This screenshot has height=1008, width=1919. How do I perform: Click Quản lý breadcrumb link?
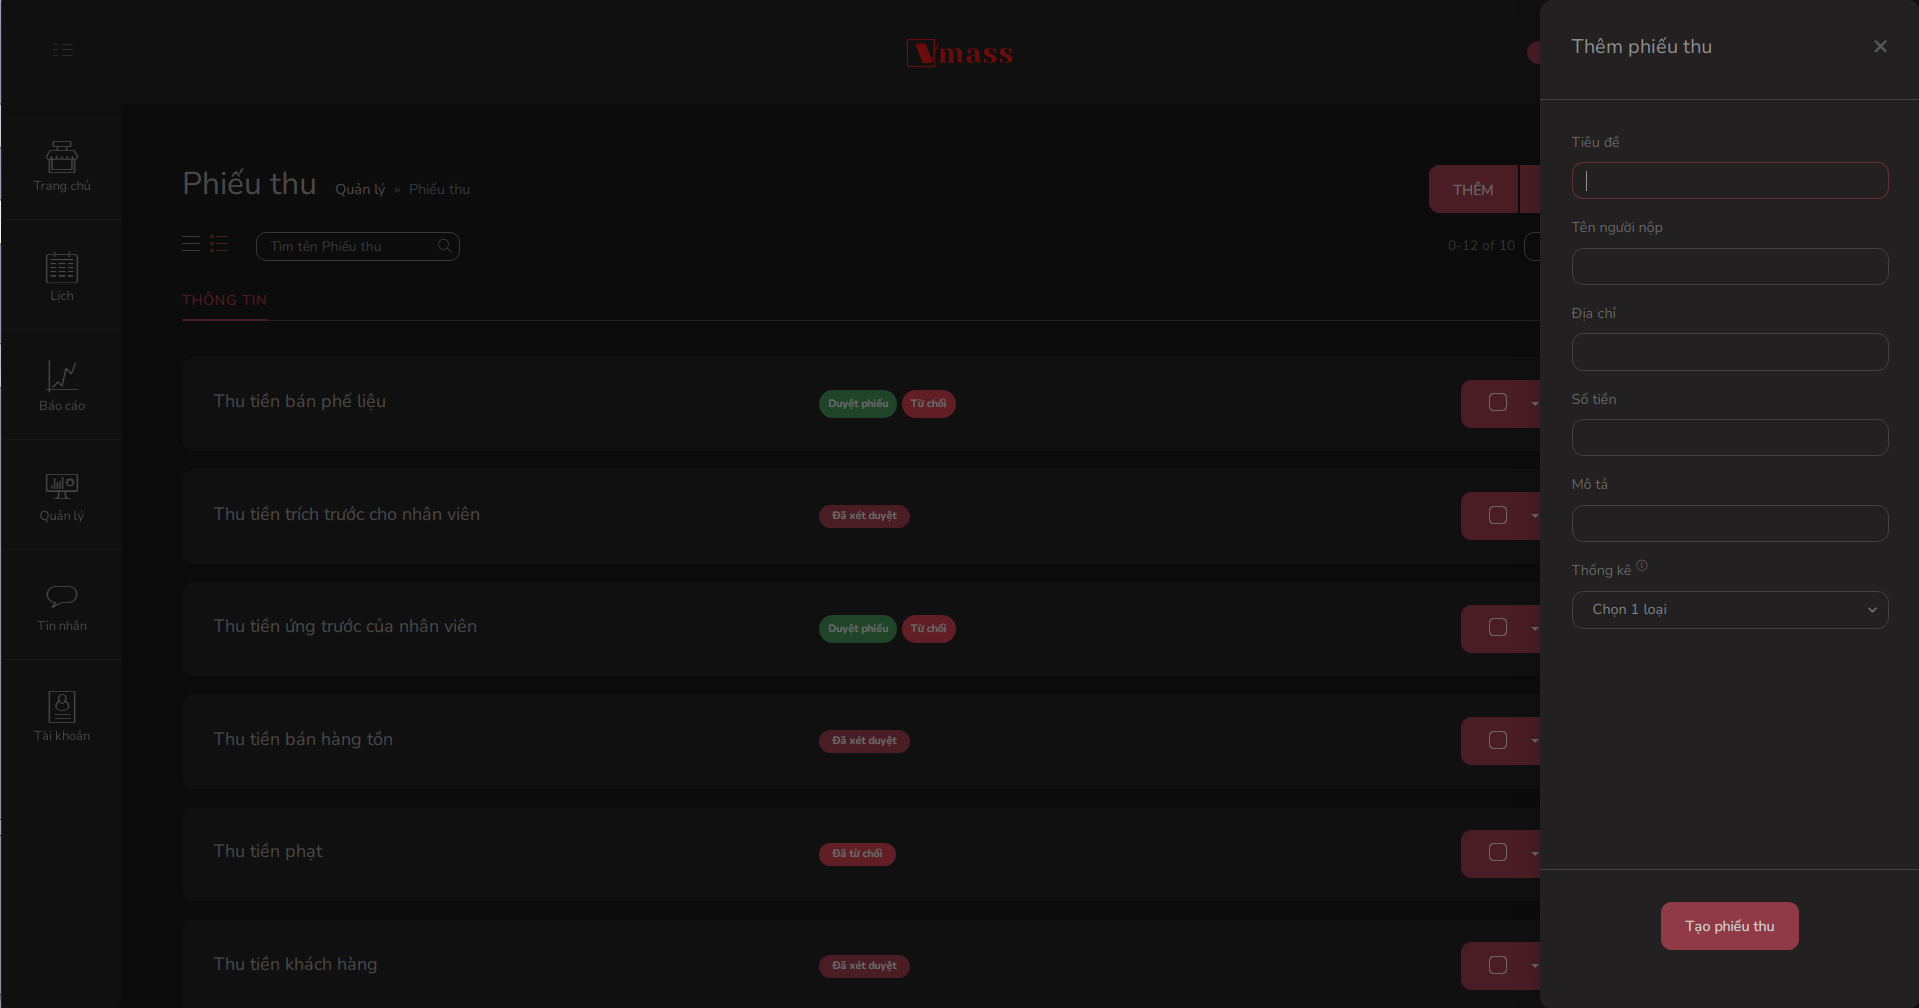(x=360, y=190)
